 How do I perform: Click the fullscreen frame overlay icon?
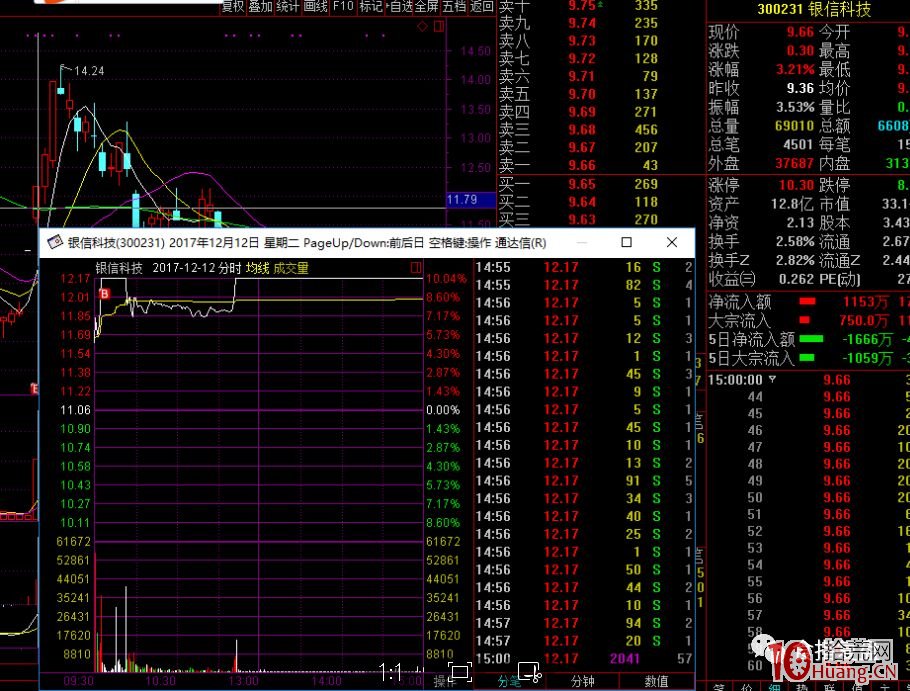[x=460, y=672]
